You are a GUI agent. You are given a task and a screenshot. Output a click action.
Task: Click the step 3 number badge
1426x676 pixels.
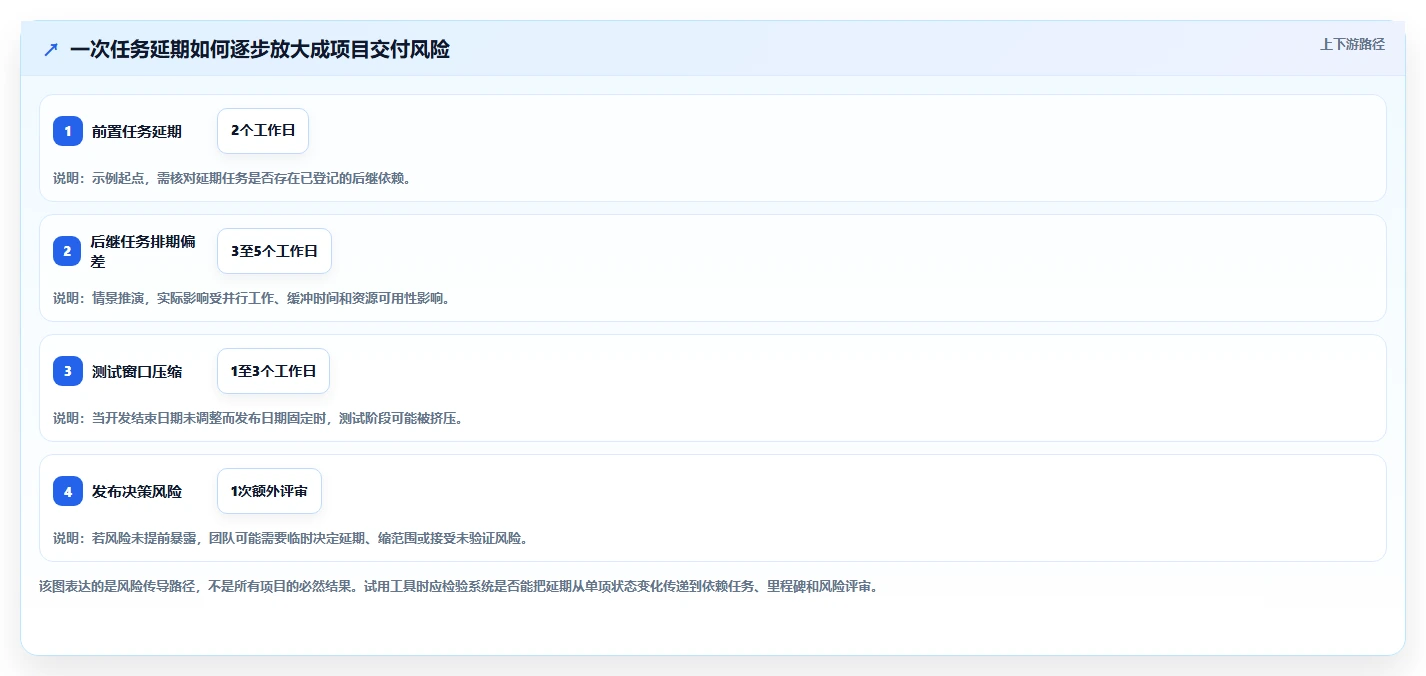pyautogui.click(x=68, y=371)
